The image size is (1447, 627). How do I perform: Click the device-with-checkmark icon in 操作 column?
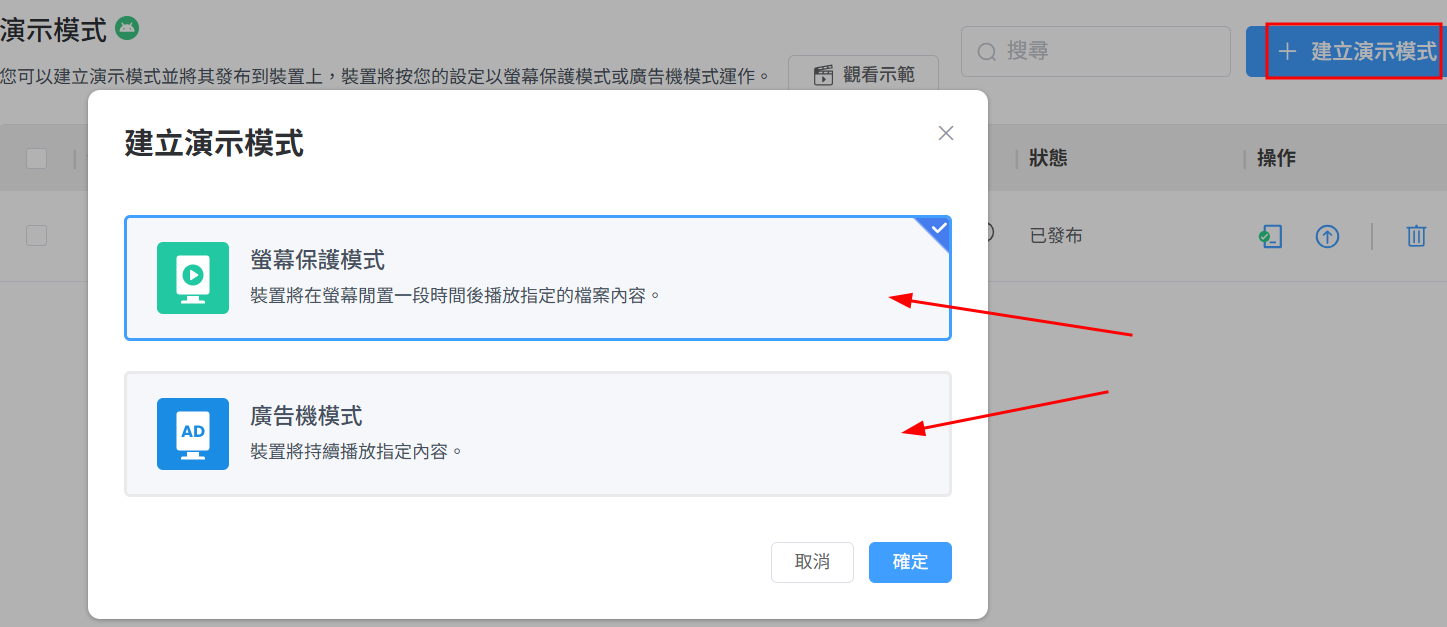pyautogui.click(x=1271, y=236)
